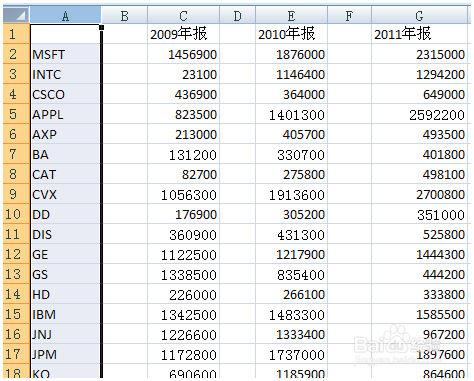Select row 17 header

tap(16, 354)
